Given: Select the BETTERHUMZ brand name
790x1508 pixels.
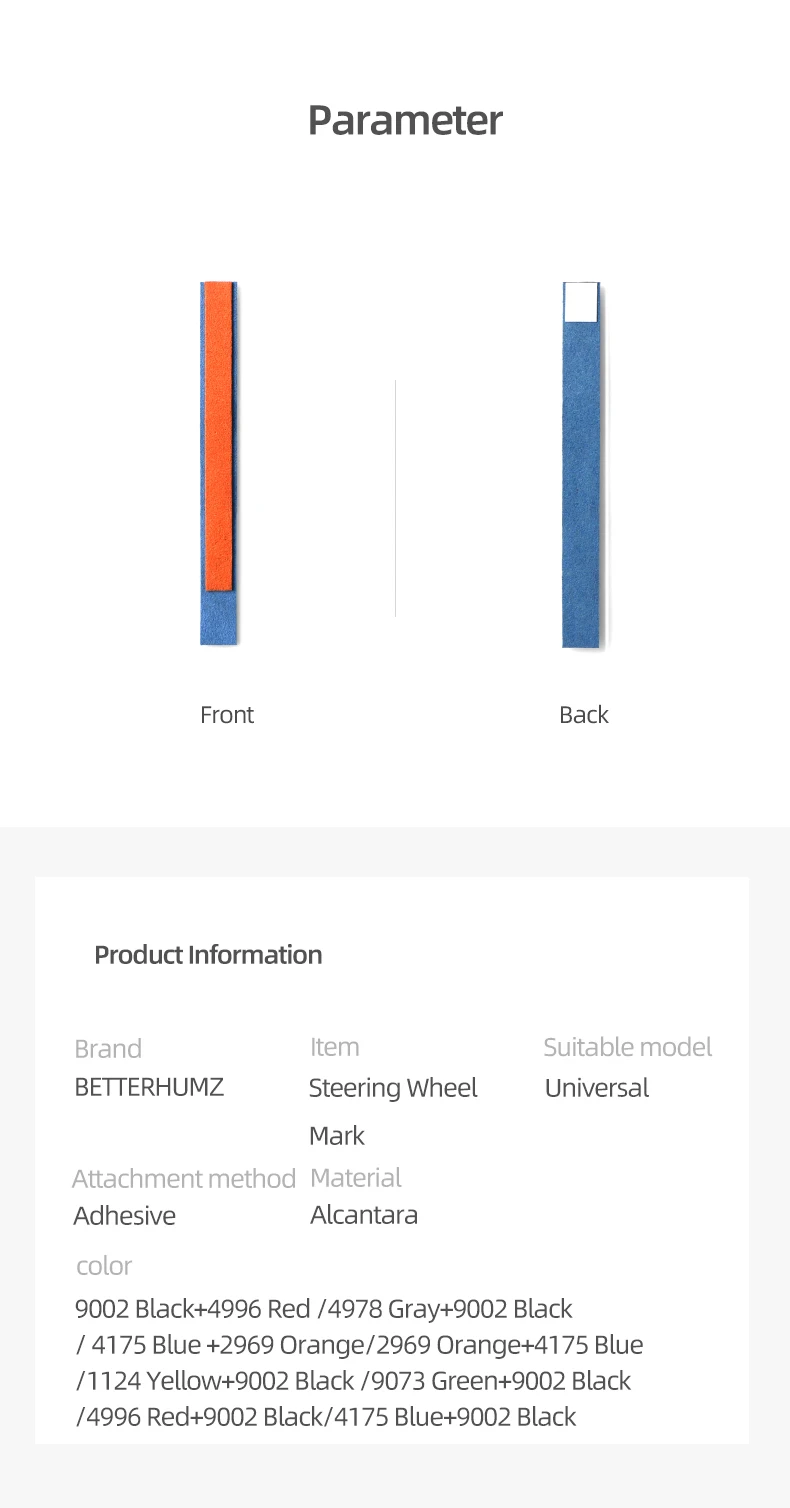Looking at the screenshot, I should pos(149,1087).
